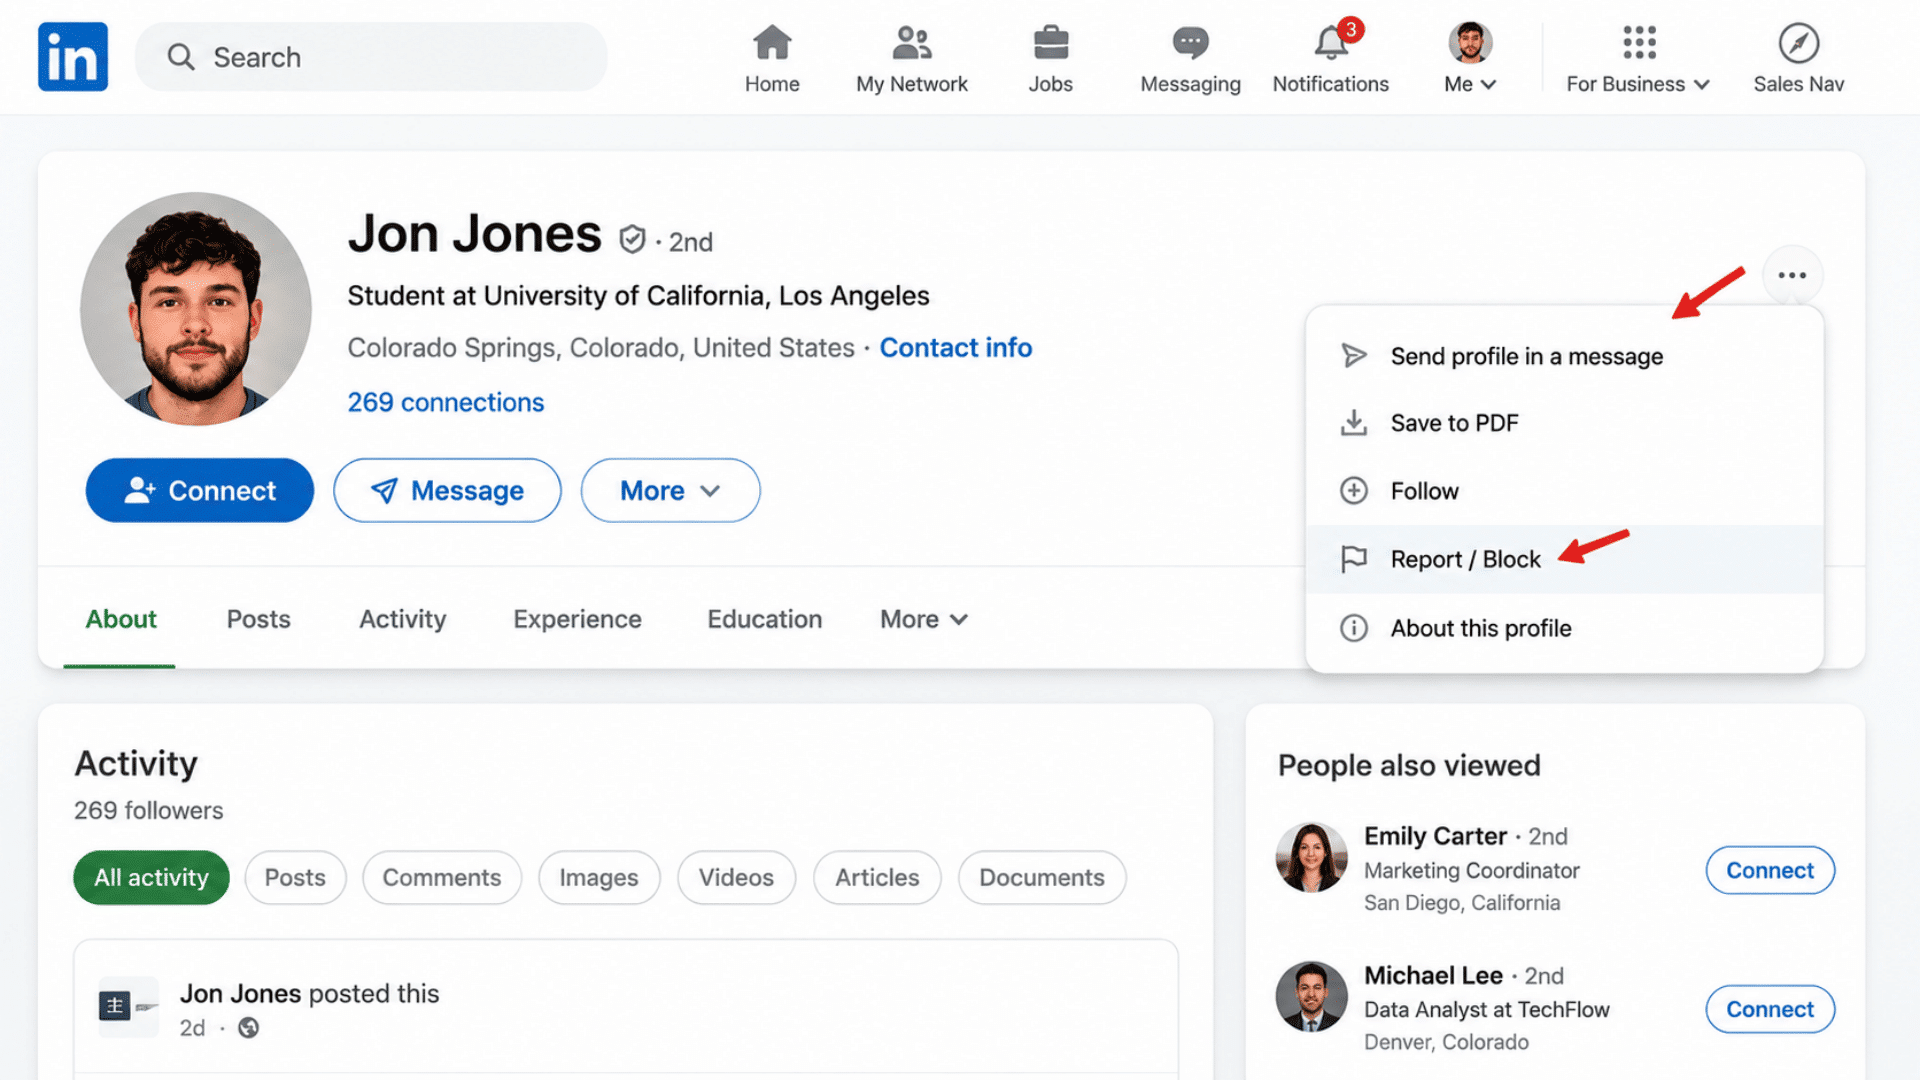Viewport: 1920px width, 1080px height.
Task: Select the Images filter chip
Action: pyautogui.click(x=599, y=877)
